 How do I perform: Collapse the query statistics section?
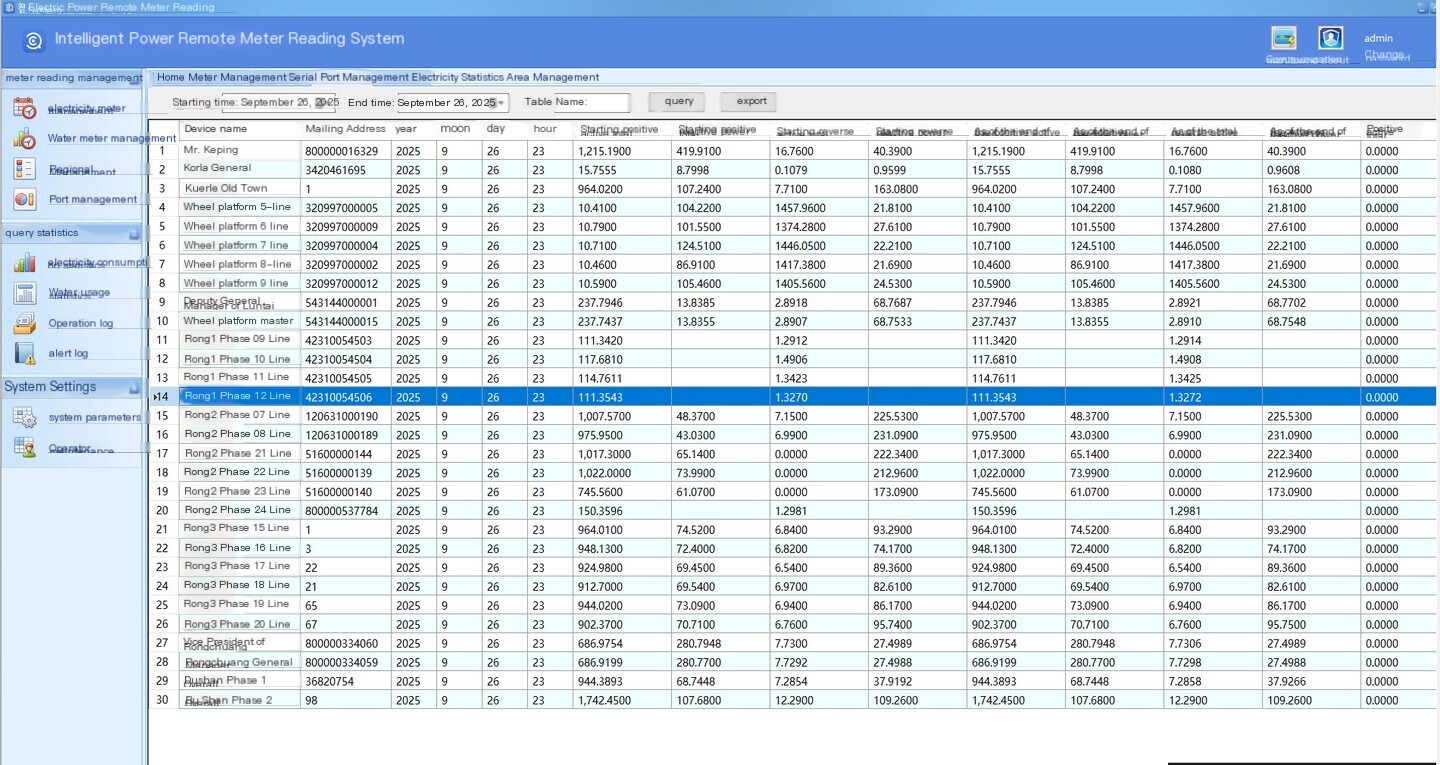[134, 233]
